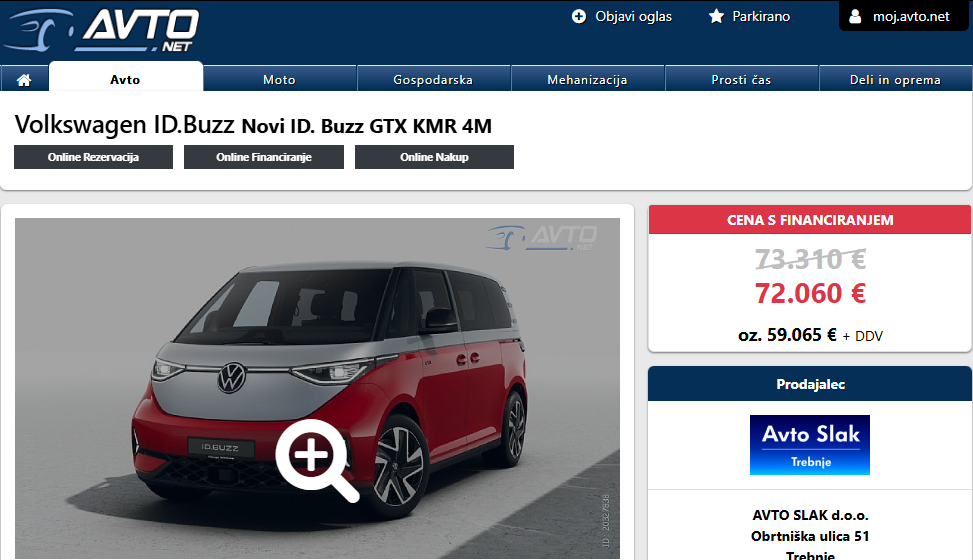This screenshot has height=560, width=973.
Task: Open the Avto Slak Trebnje dealer logo
Action: pos(810,445)
